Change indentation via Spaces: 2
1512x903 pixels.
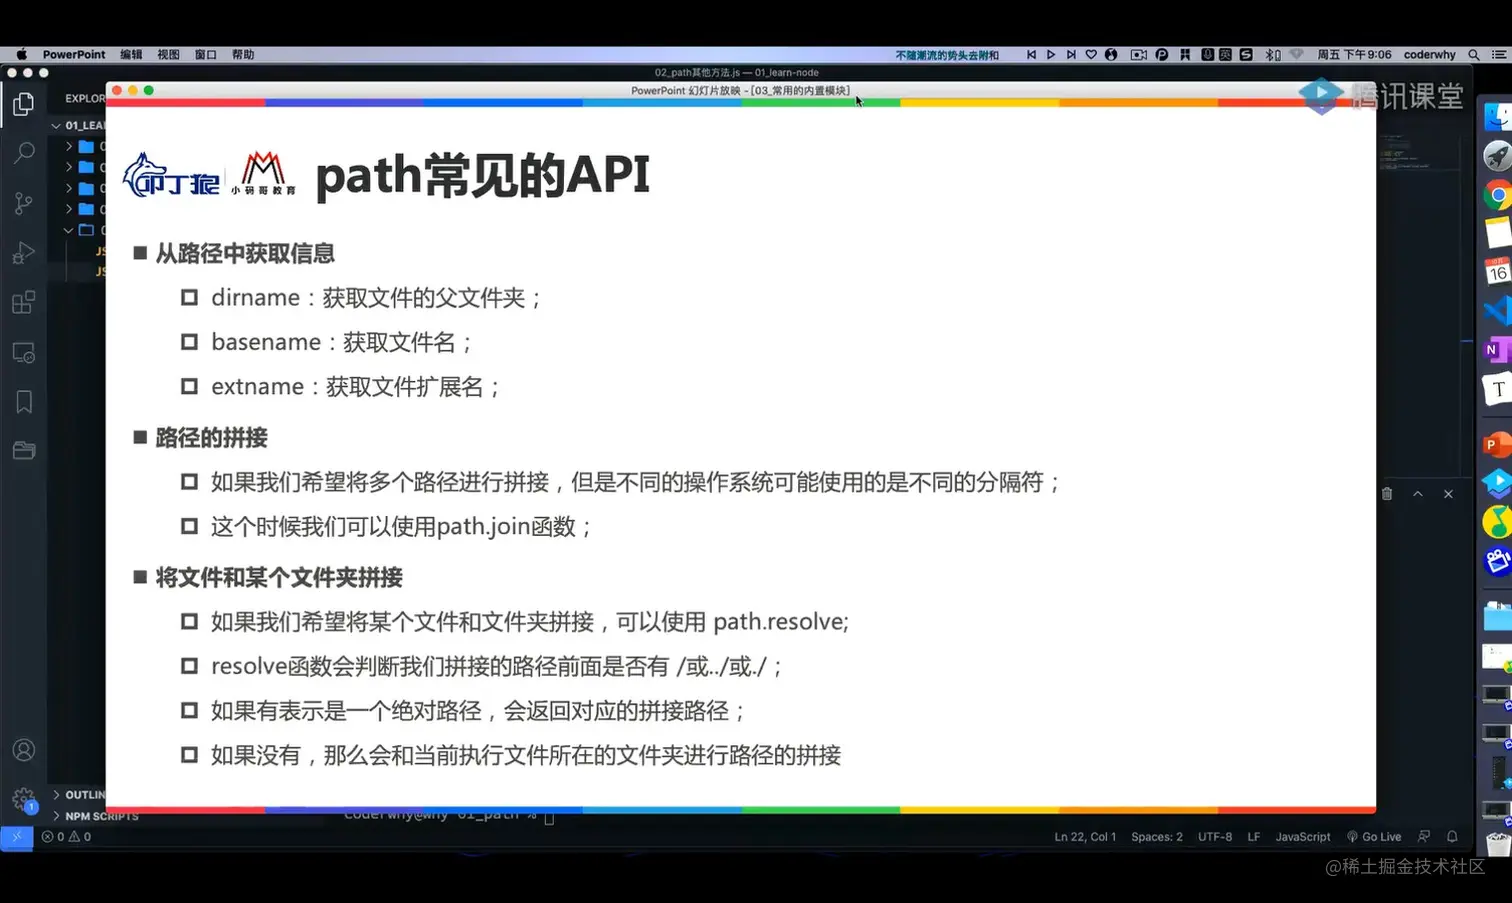click(x=1157, y=837)
